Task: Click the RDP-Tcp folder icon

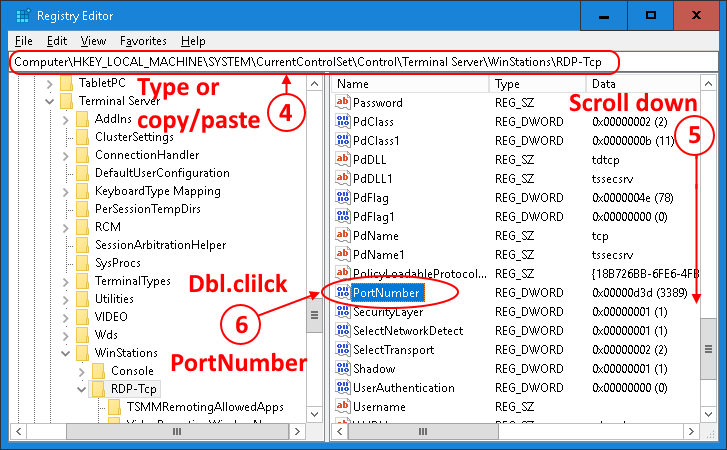Action: pos(98,389)
